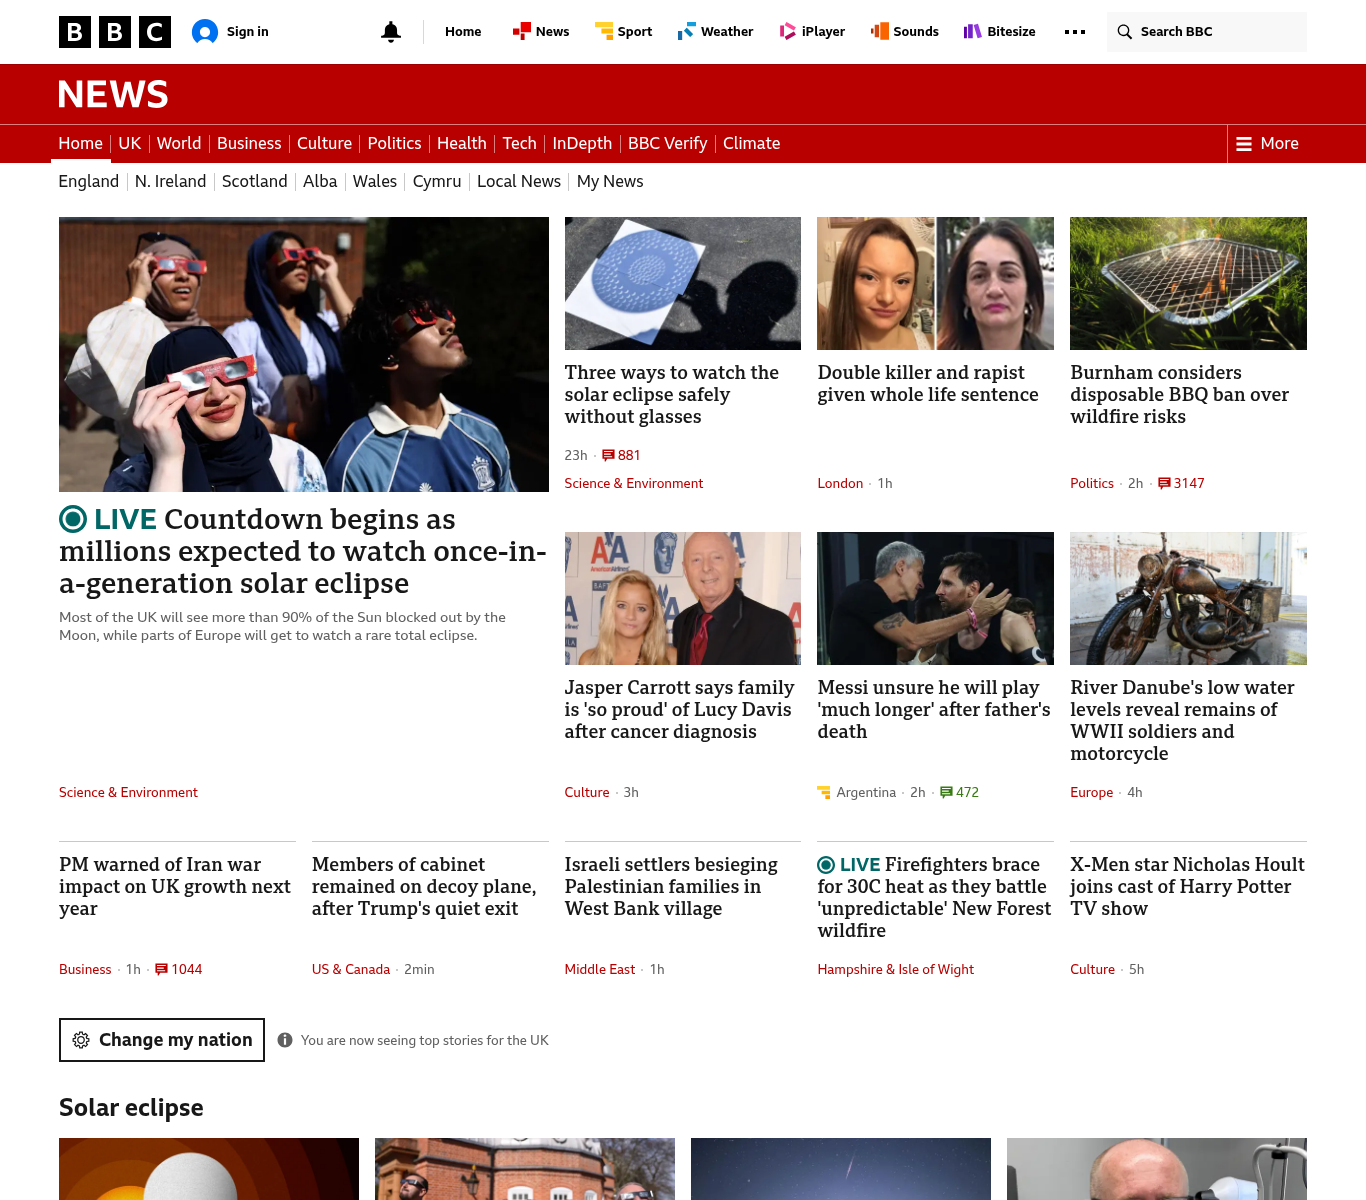
Task: Open Israeli settlers West Bank story
Action: tap(671, 887)
